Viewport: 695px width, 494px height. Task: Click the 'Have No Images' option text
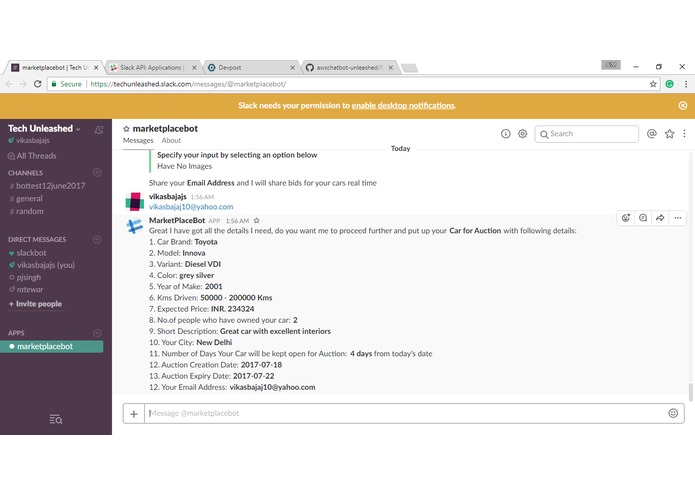point(184,166)
